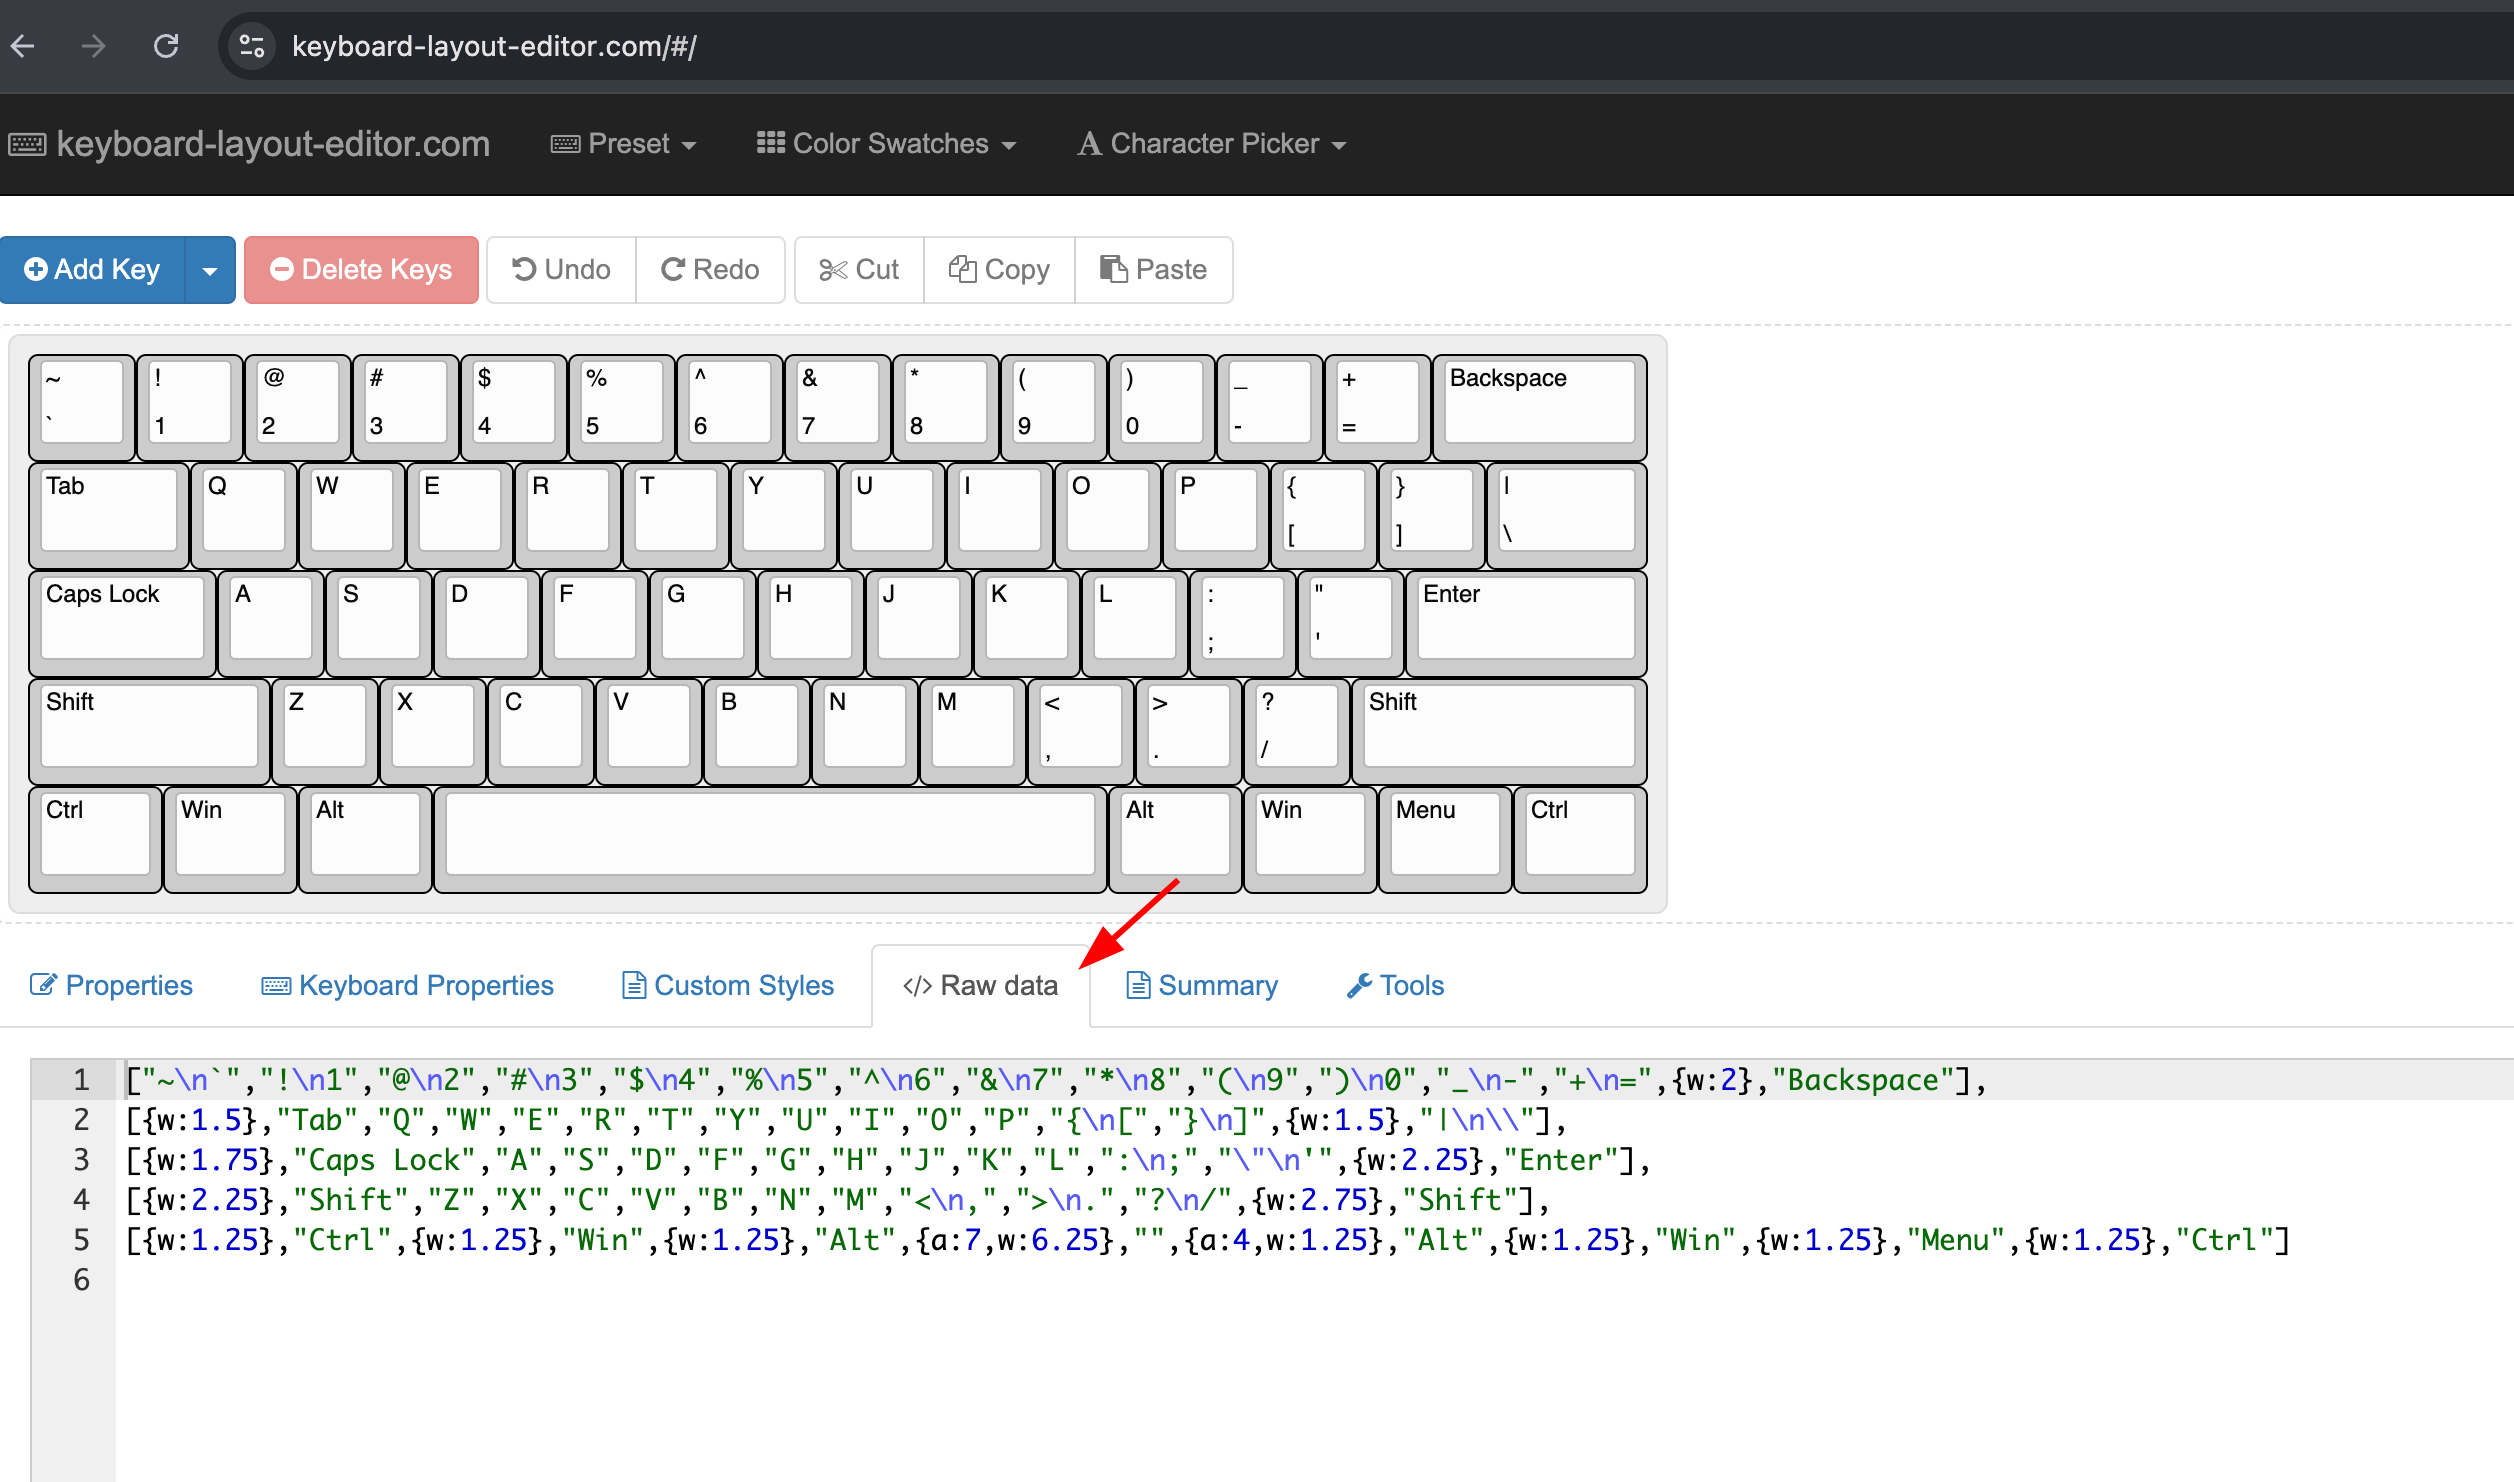The image size is (2514, 1482).
Task: Select the Caps Lock key on the layout
Action: [x=120, y=620]
